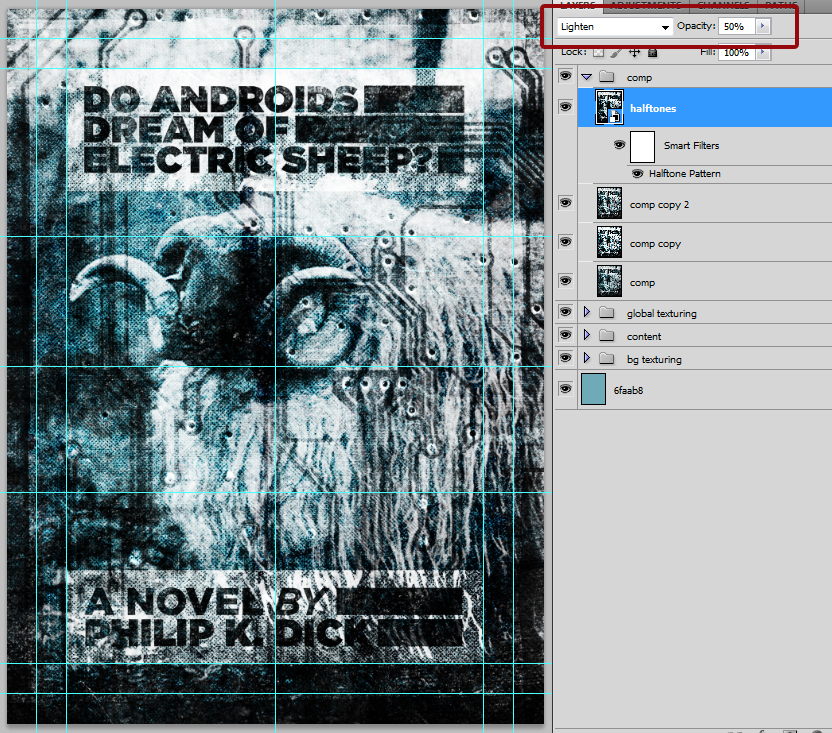
Task: Select the comp copy layer thumbnail
Action: point(609,242)
